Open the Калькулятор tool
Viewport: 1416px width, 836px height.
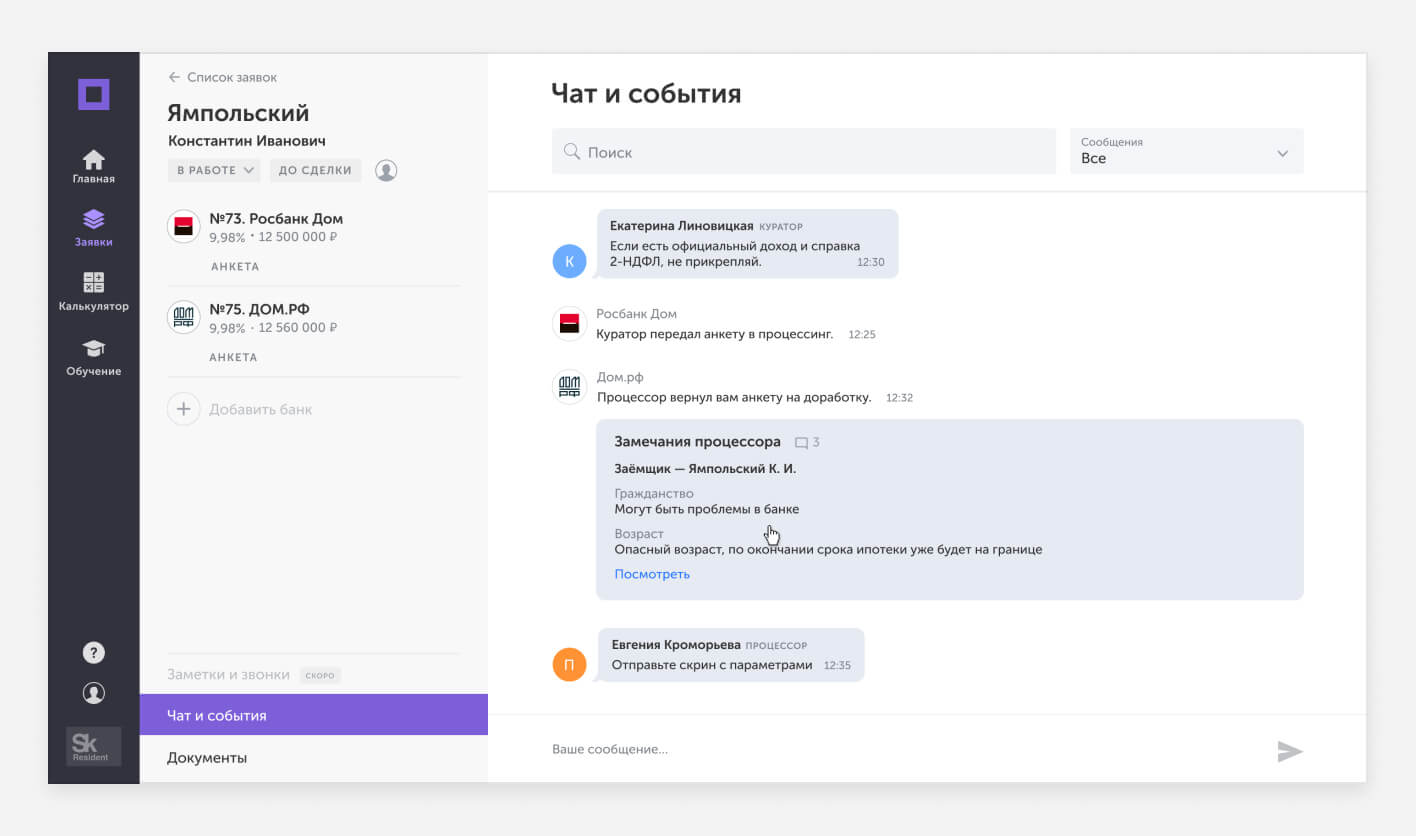pyautogui.click(x=94, y=292)
